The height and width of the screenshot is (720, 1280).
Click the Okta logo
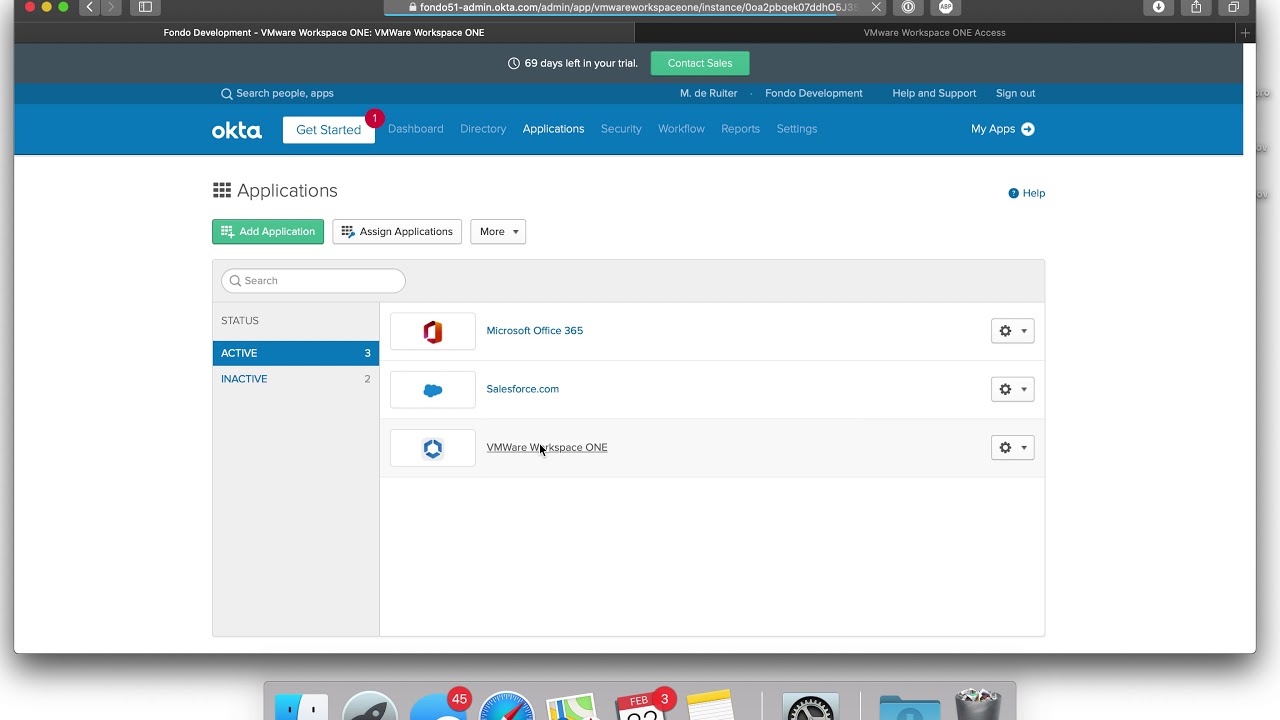point(237,130)
